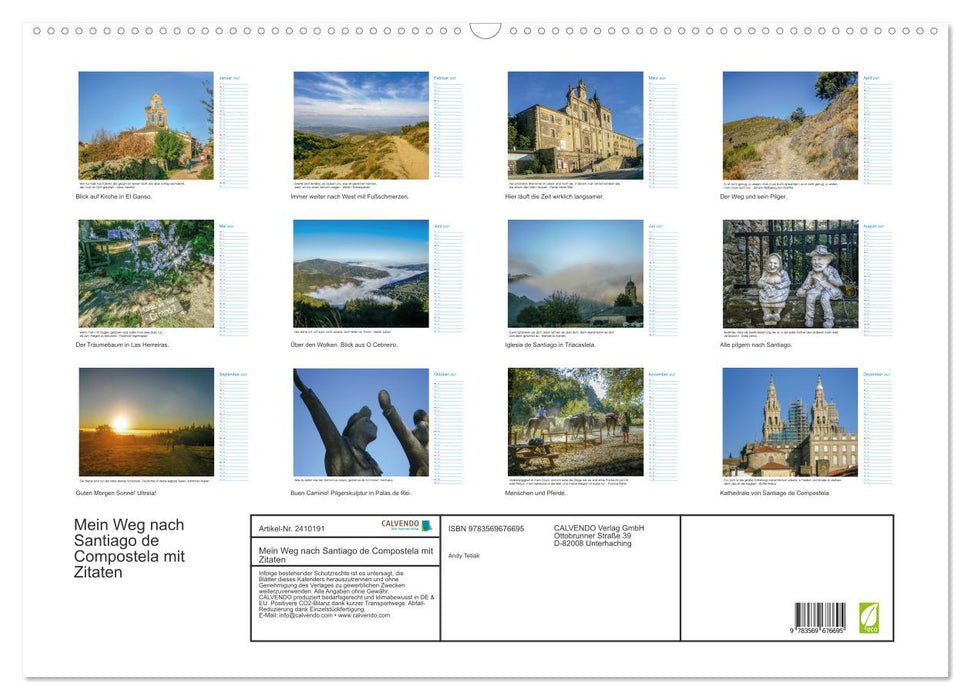Open the 'Über den Wolken' O Cebreiro photo
The image size is (971, 700).
(x=361, y=274)
